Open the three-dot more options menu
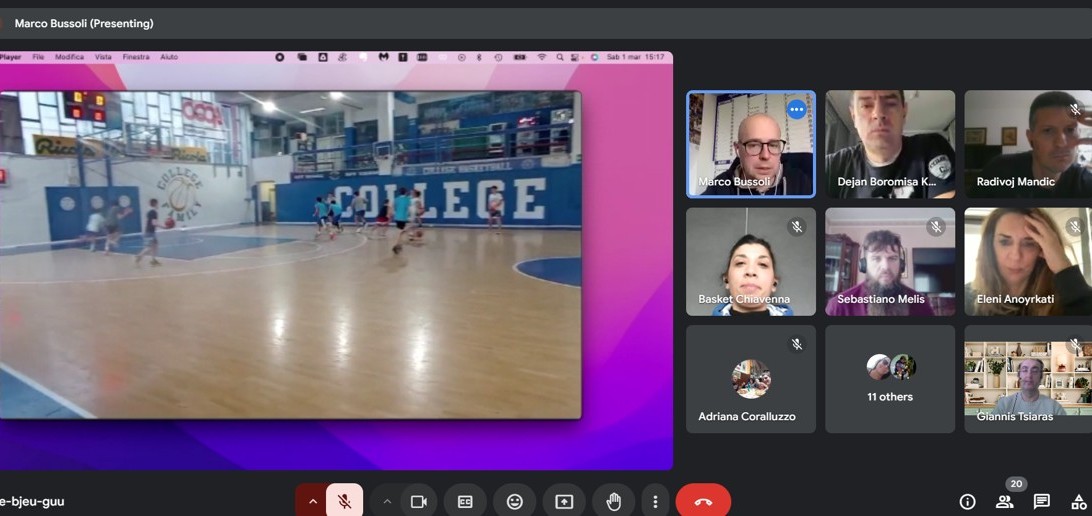This screenshot has height=516, width=1092. (x=655, y=501)
